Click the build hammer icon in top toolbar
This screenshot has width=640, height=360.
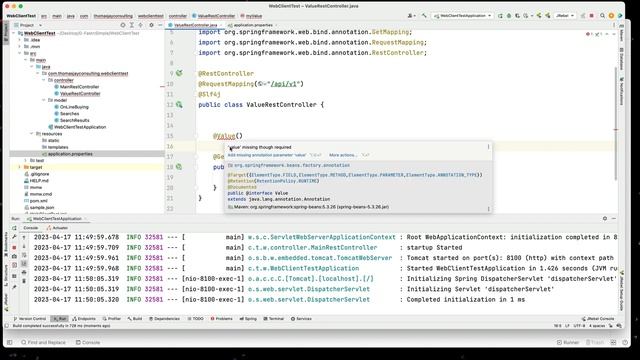click(x=424, y=16)
